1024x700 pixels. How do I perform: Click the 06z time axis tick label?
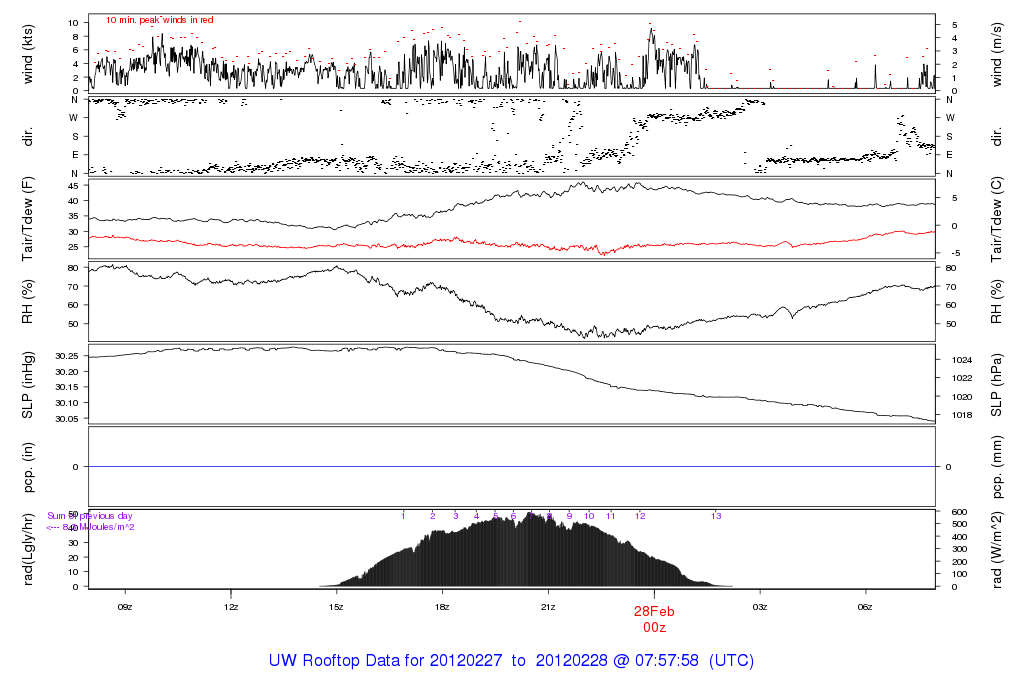pos(866,607)
